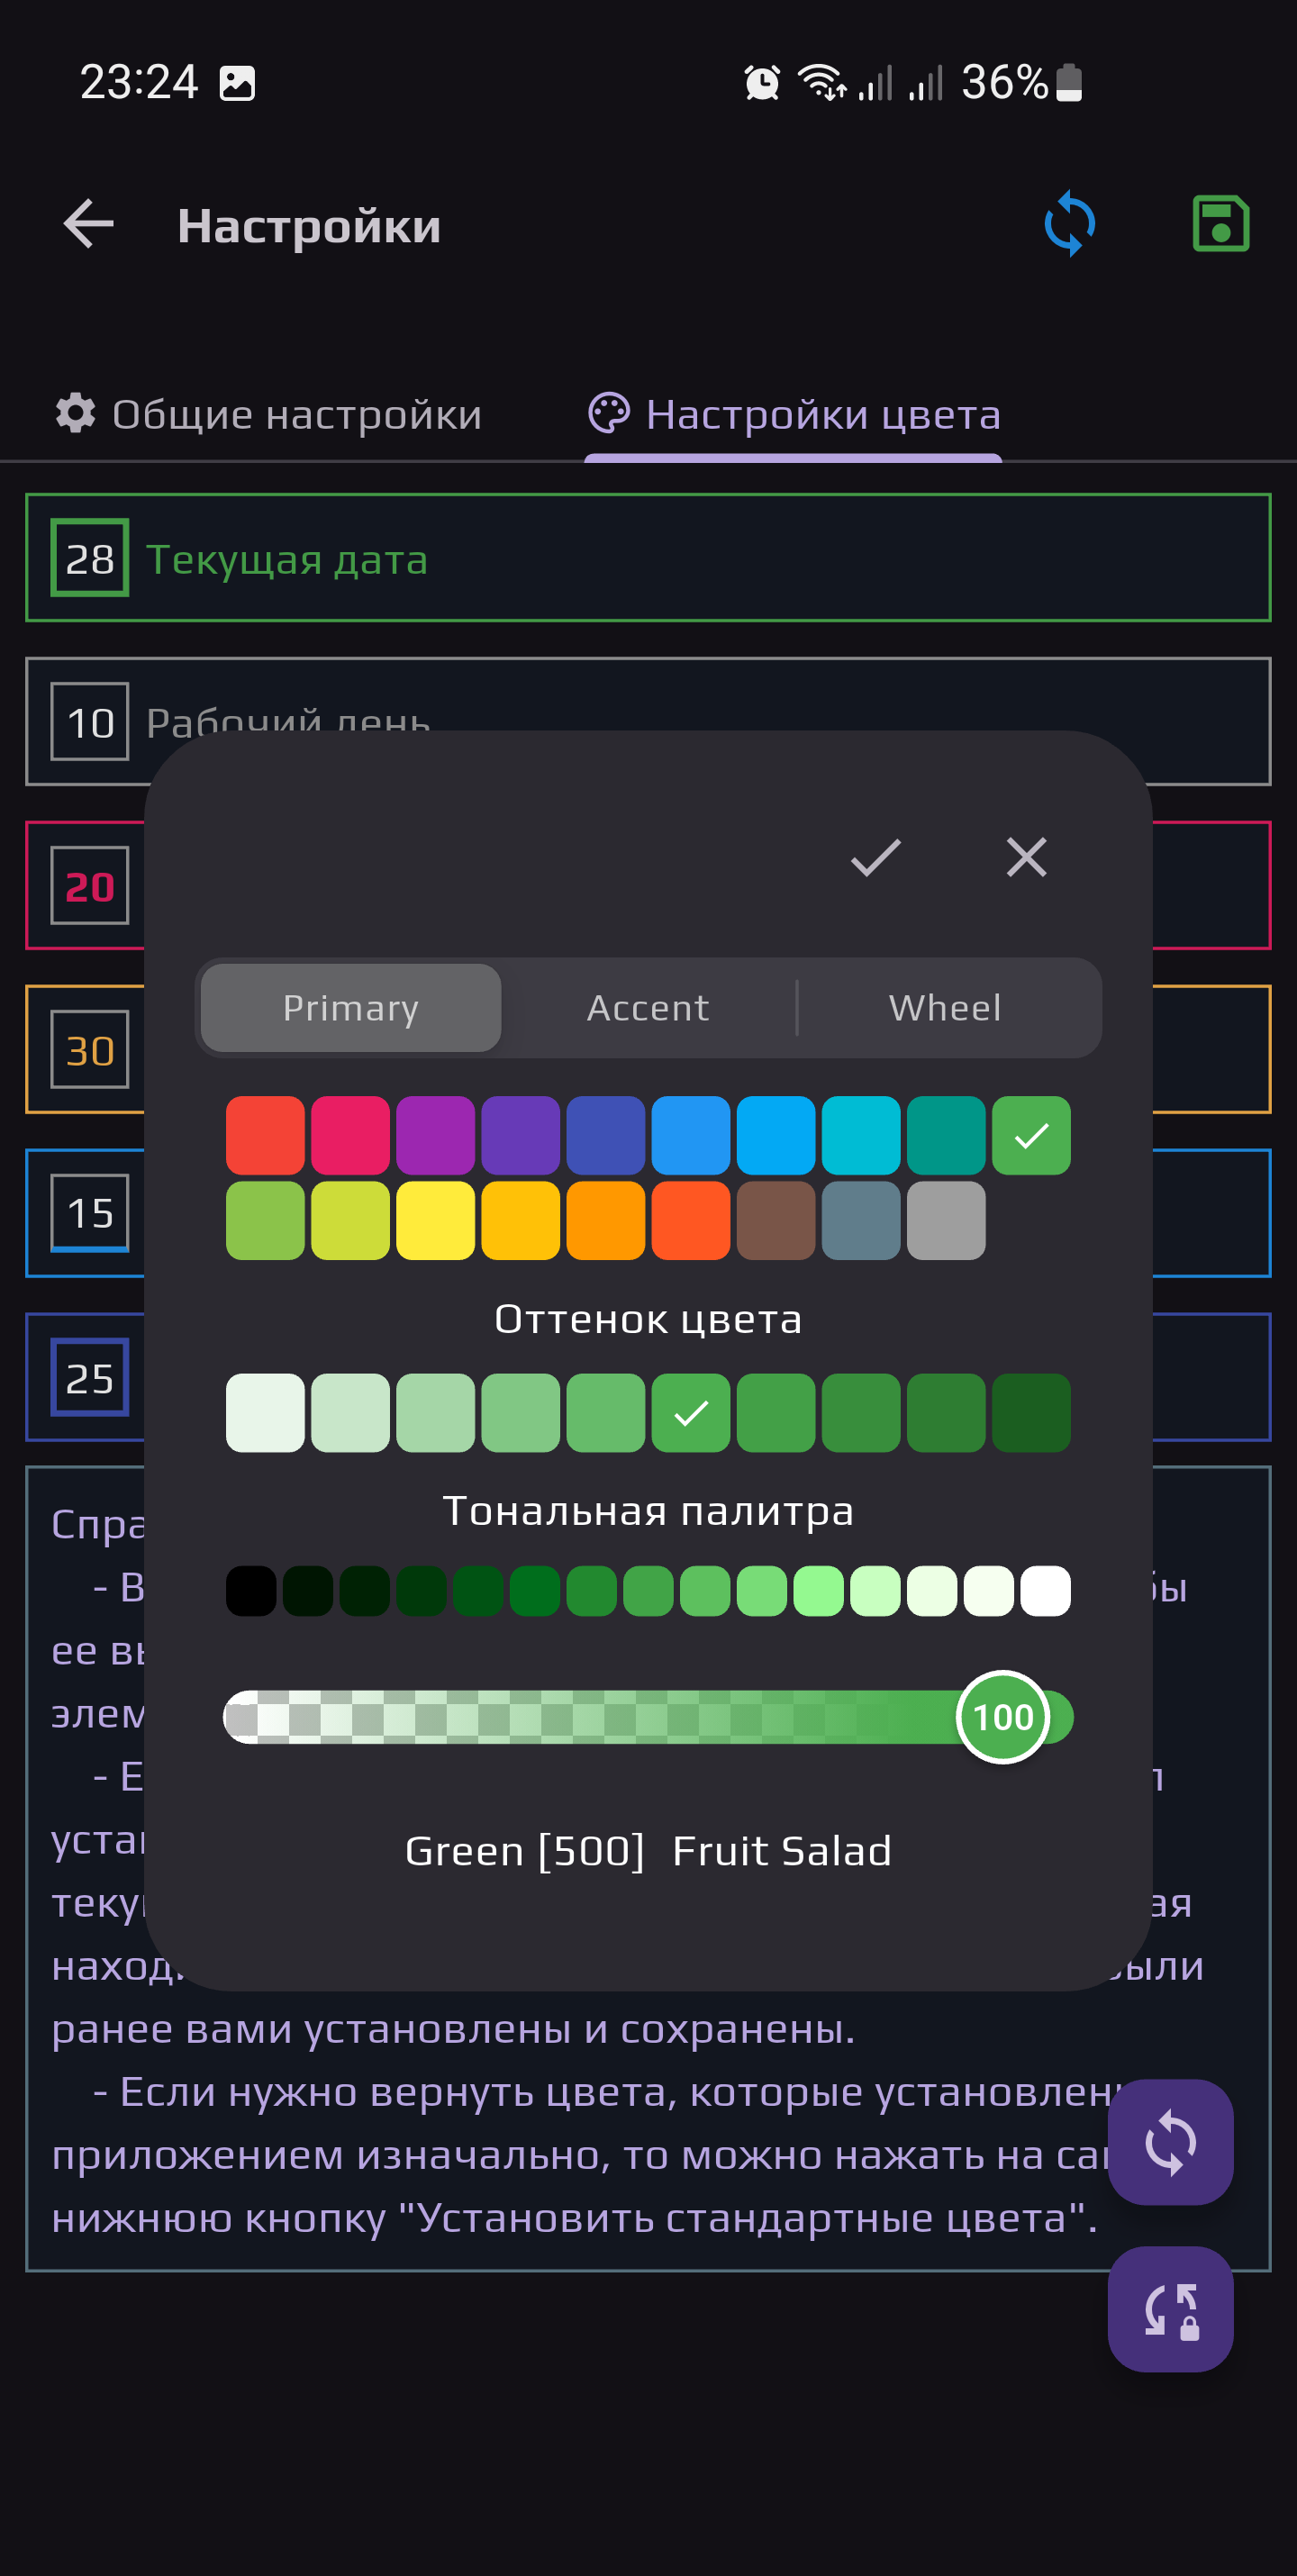Select the brown primary color swatch
The height and width of the screenshot is (2576, 1297).
pos(775,1220)
